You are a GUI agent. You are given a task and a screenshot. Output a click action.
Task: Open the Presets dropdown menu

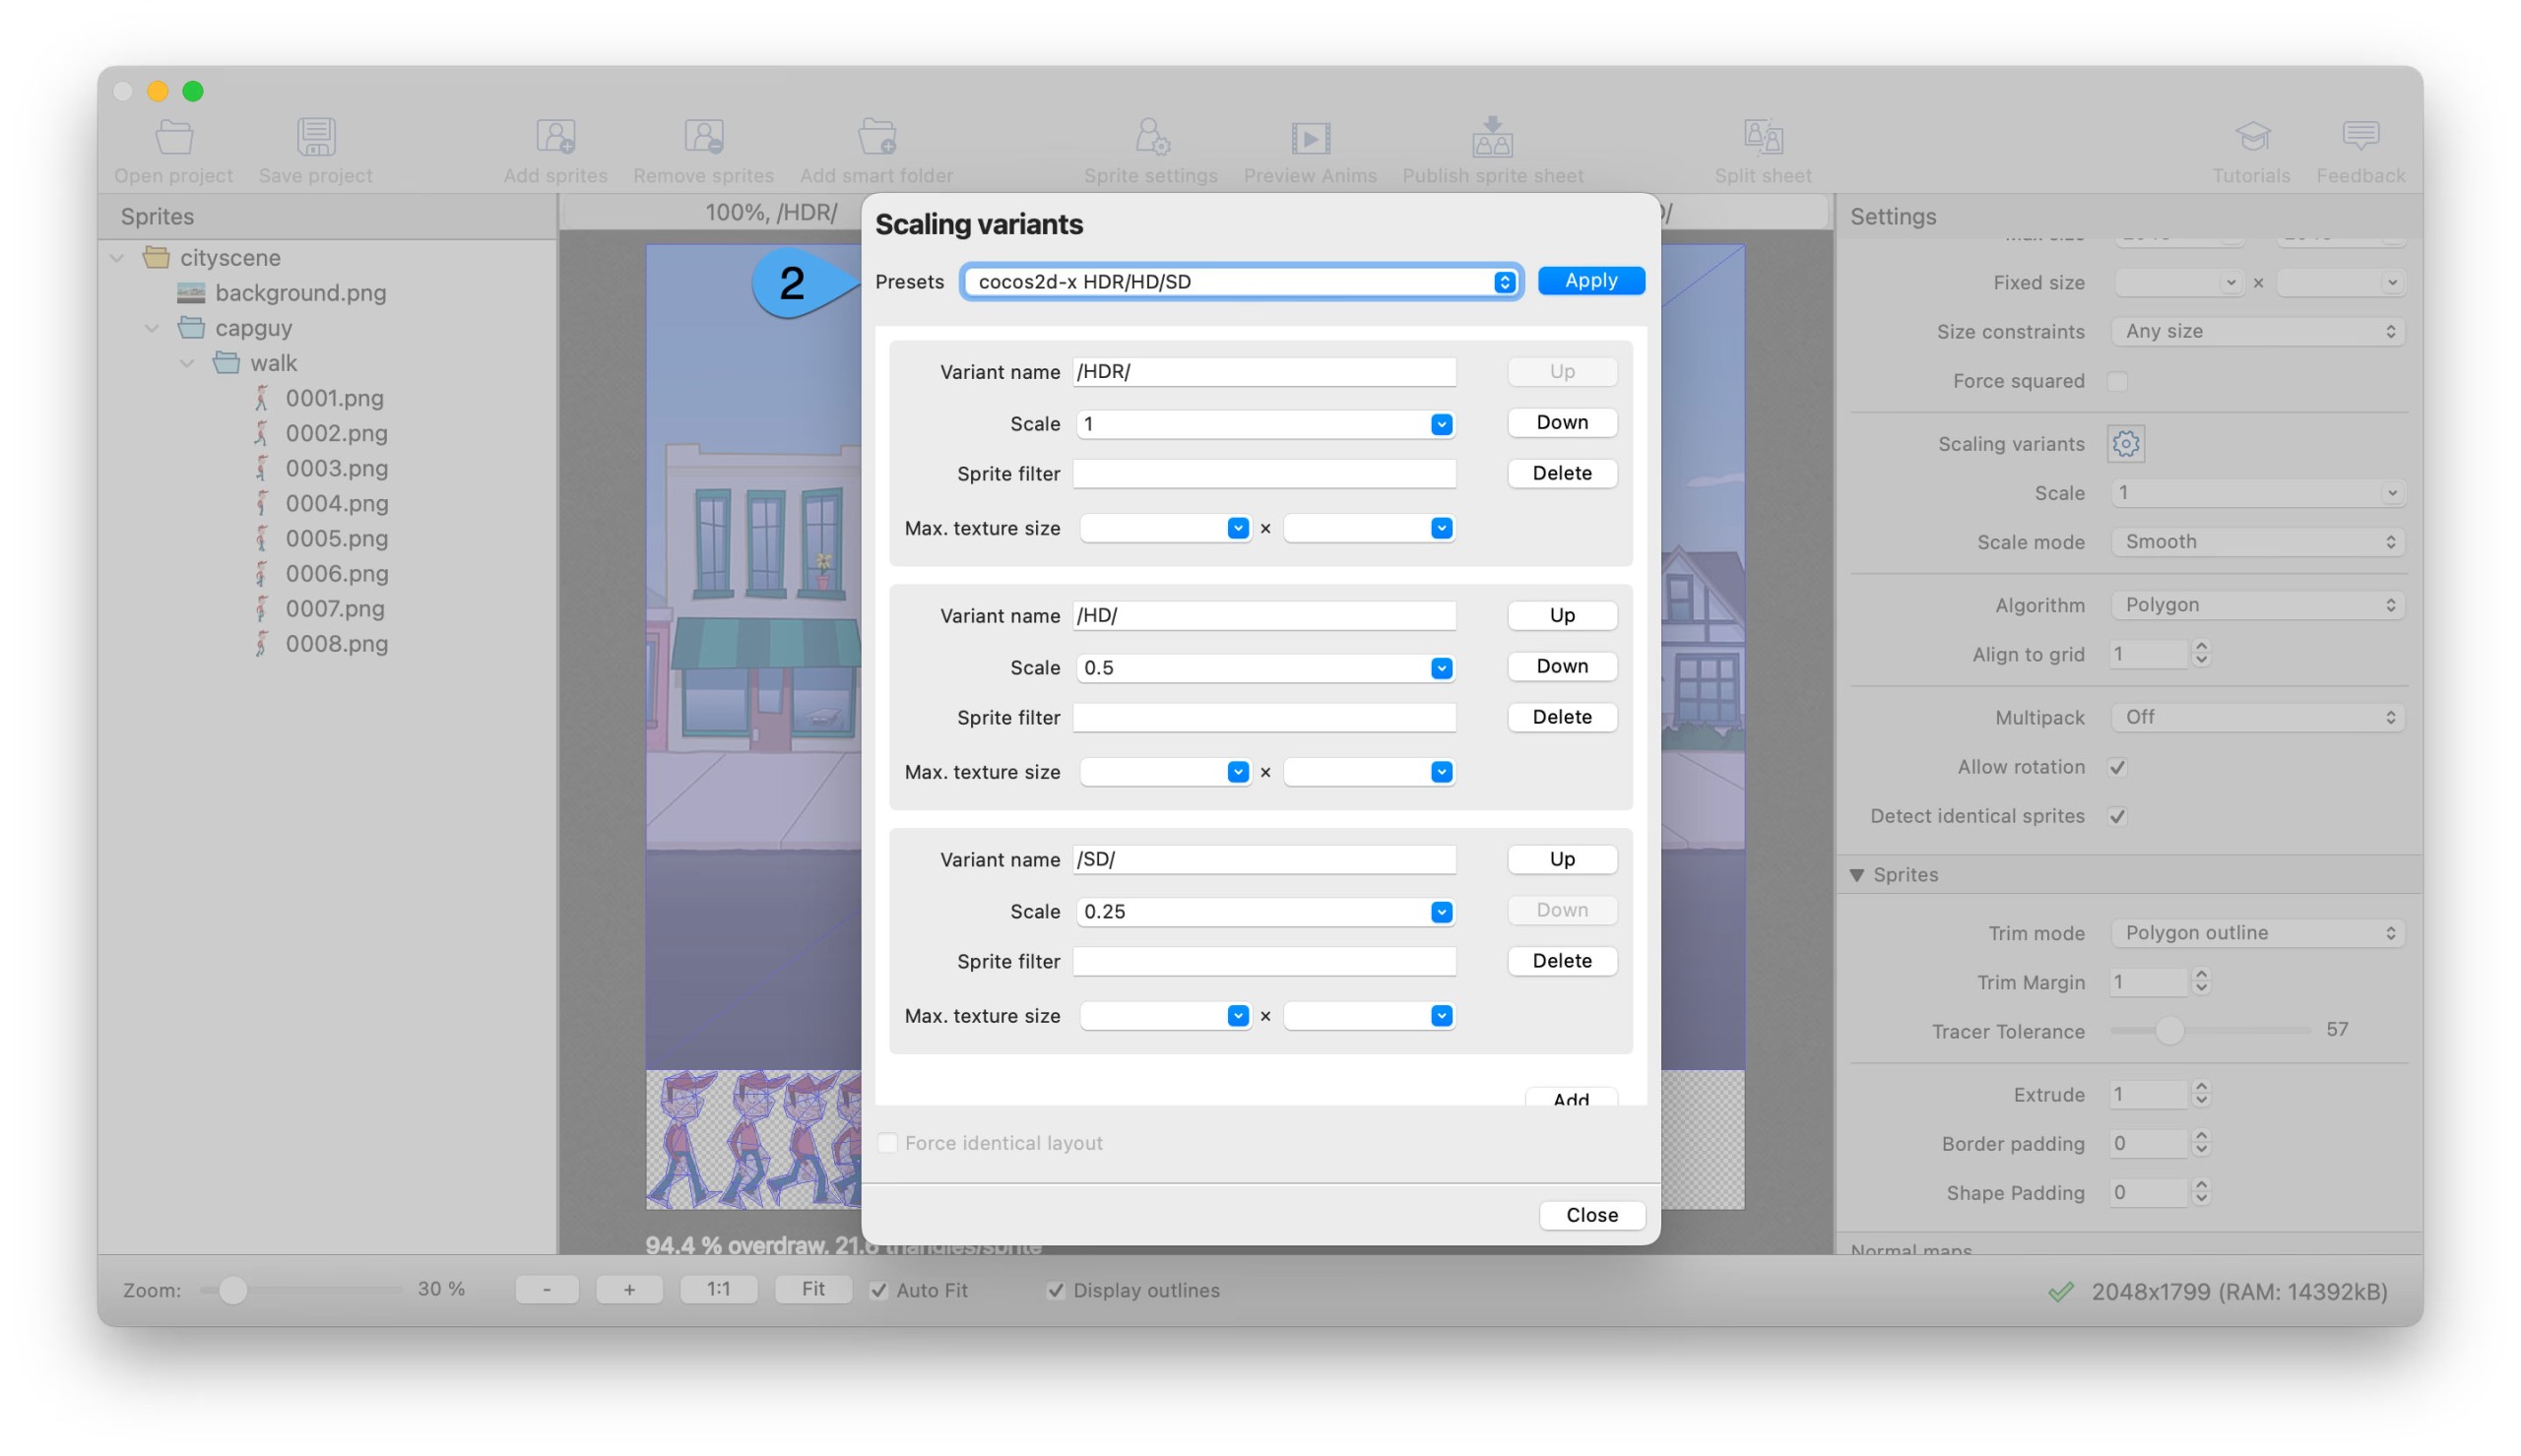click(x=1240, y=282)
